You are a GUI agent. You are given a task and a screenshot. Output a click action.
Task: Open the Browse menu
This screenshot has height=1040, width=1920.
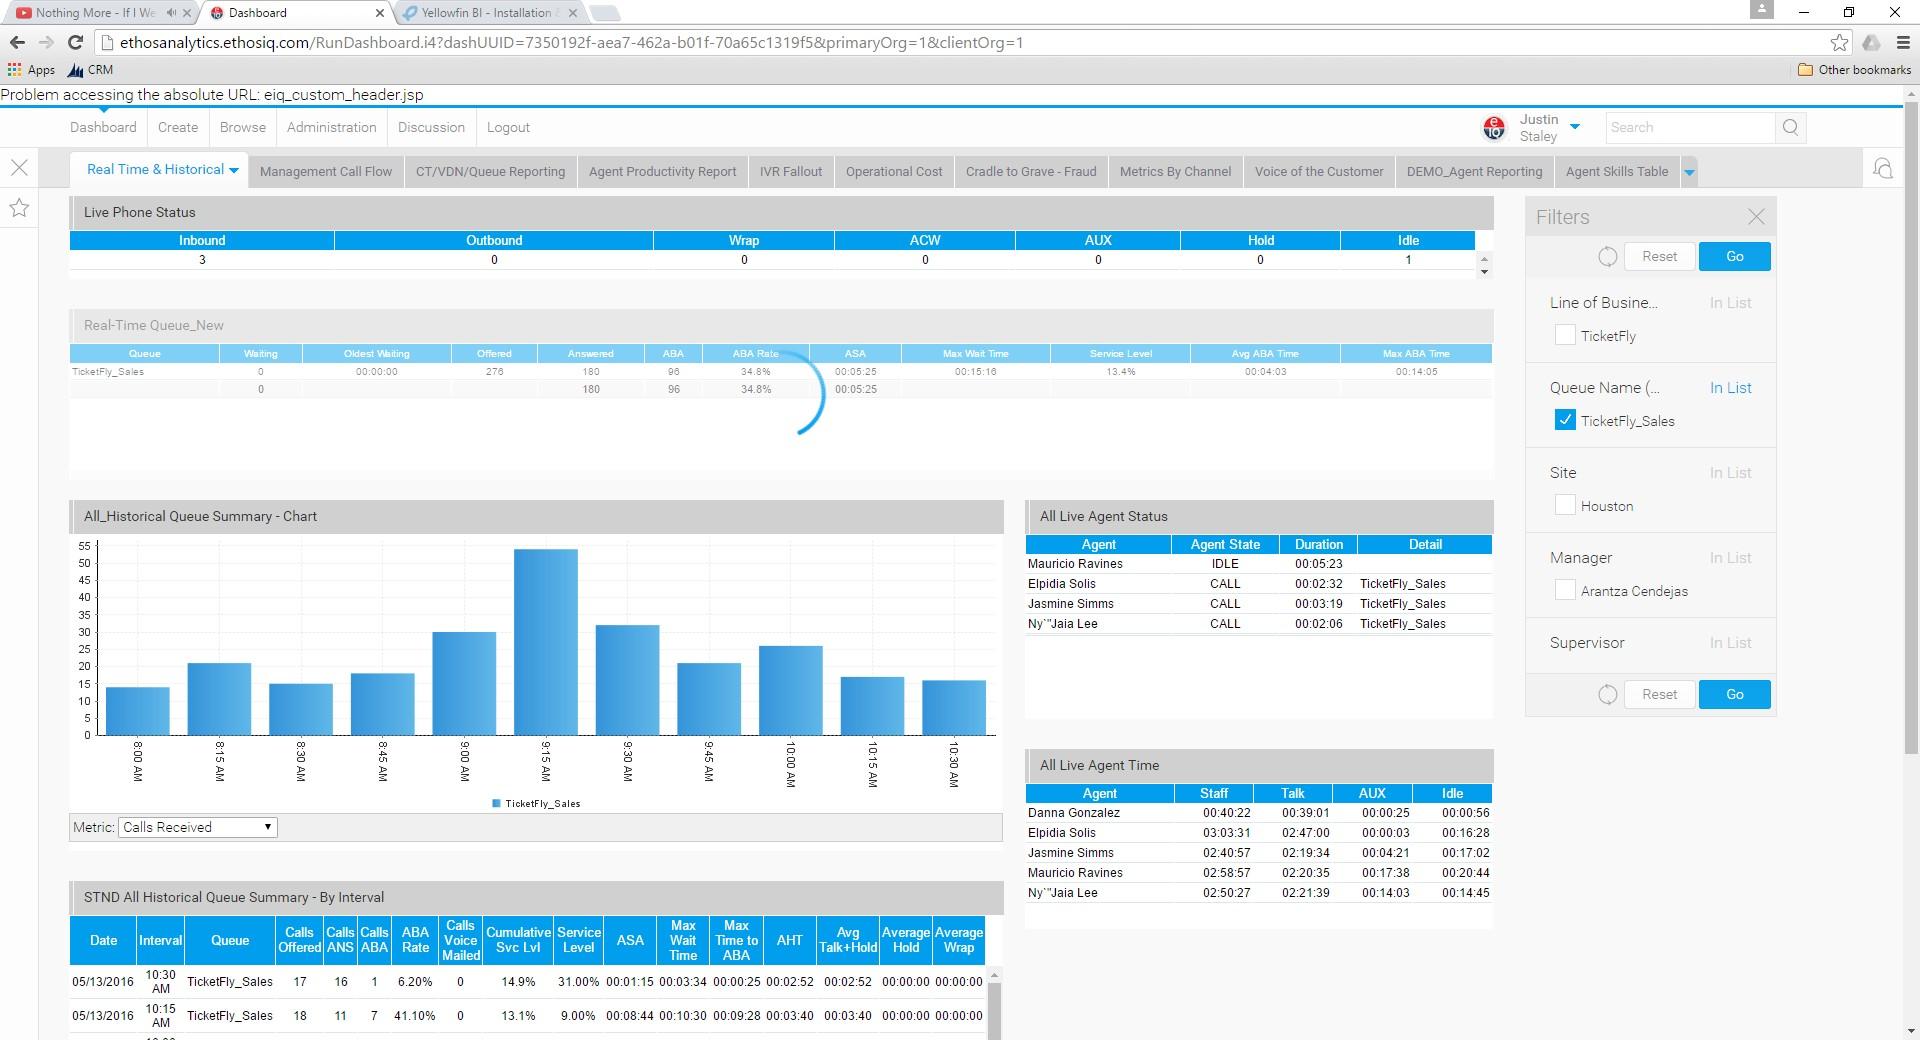243,127
